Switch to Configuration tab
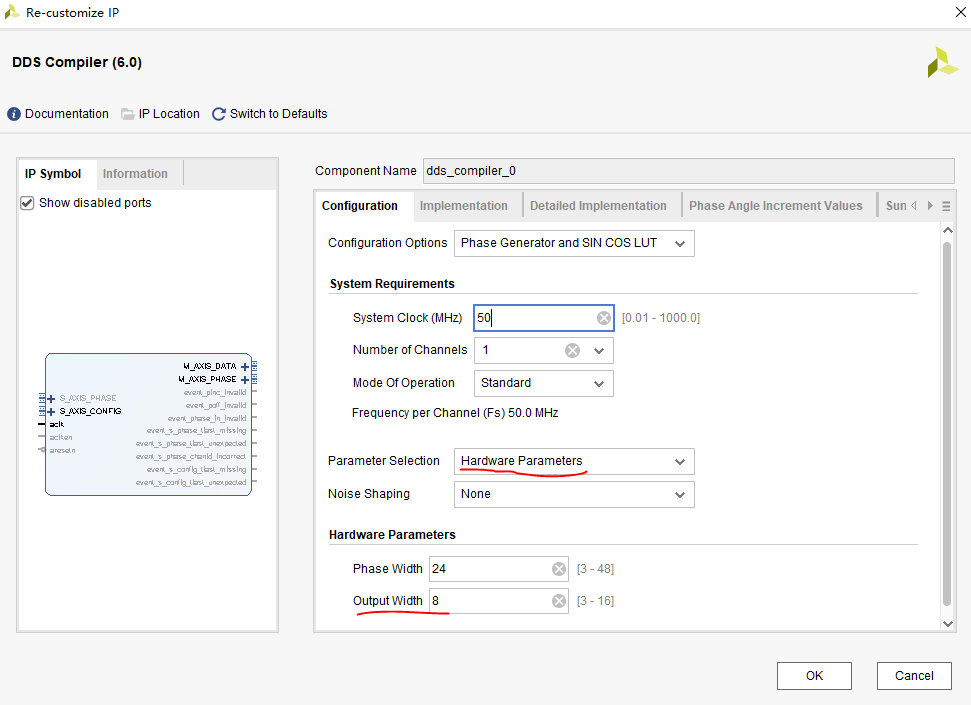Viewport: 971px width, 705px height. pyautogui.click(x=360, y=206)
